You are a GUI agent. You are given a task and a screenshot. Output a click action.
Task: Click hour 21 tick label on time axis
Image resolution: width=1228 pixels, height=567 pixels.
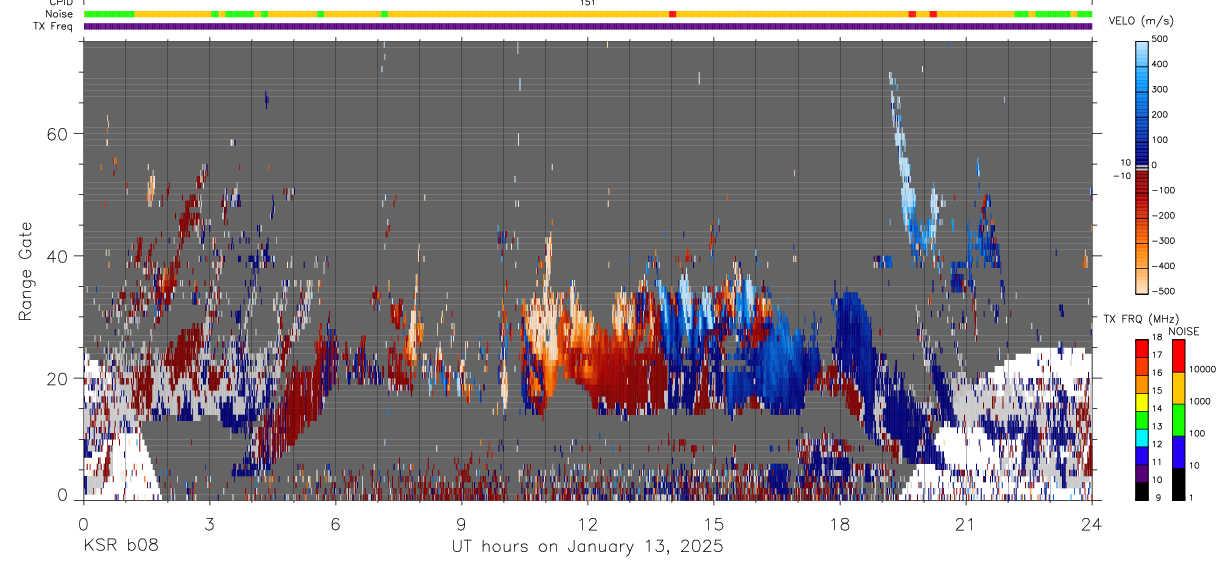pyautogui.click(x=965, y=523)
